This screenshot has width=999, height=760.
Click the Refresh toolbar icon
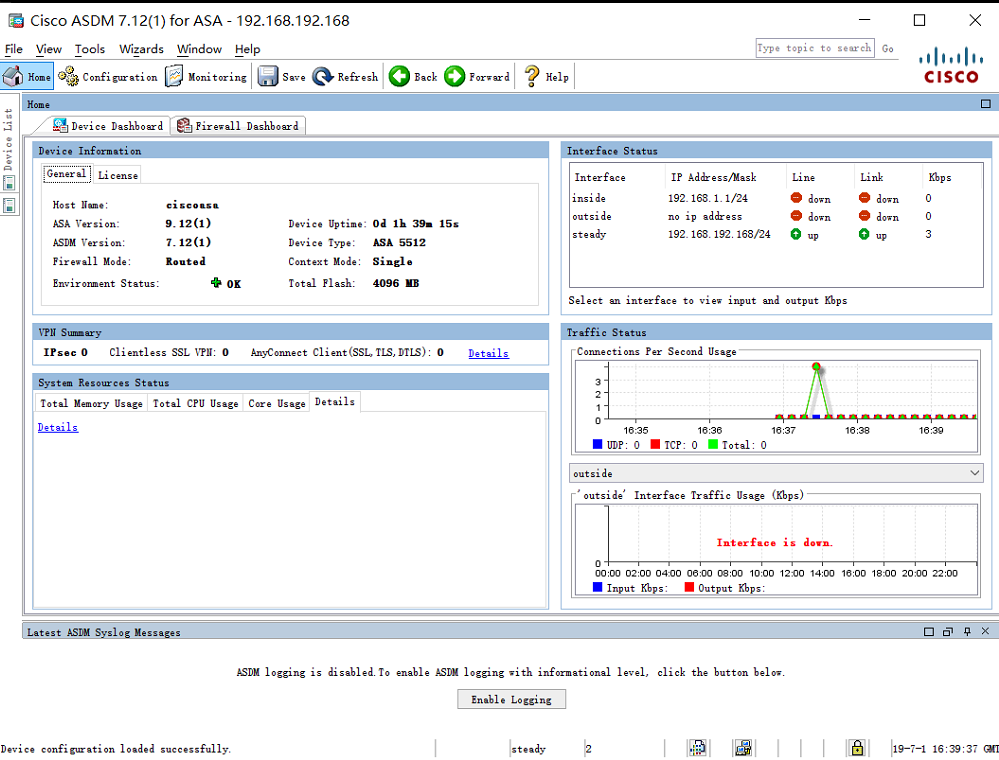[x=323, y=77]
